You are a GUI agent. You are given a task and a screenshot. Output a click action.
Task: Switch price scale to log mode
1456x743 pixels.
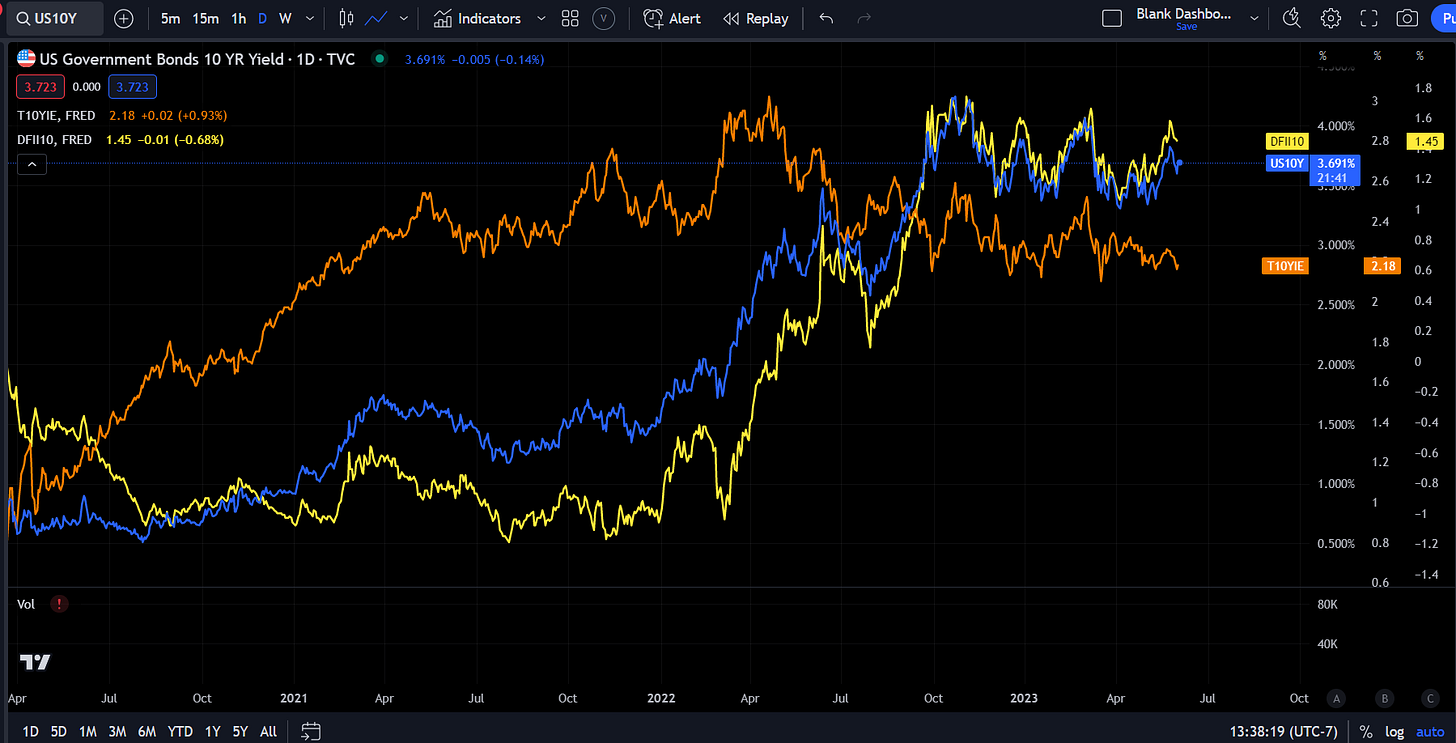[x=1395, y=731]
